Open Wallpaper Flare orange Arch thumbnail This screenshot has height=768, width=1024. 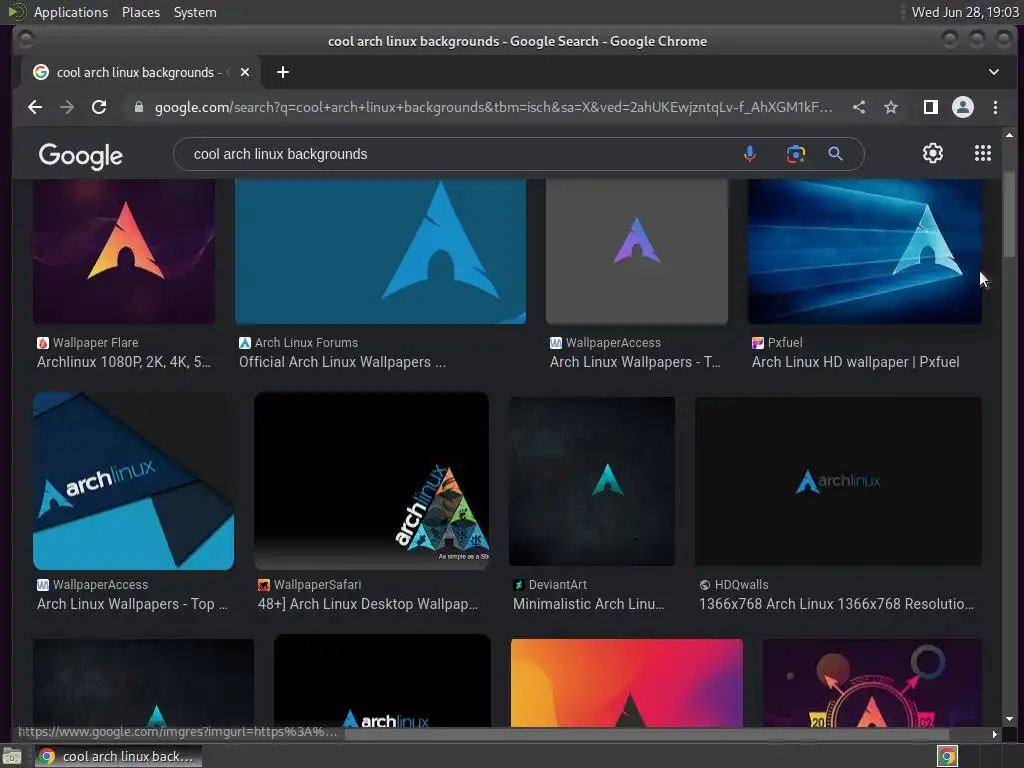(124, 252)
